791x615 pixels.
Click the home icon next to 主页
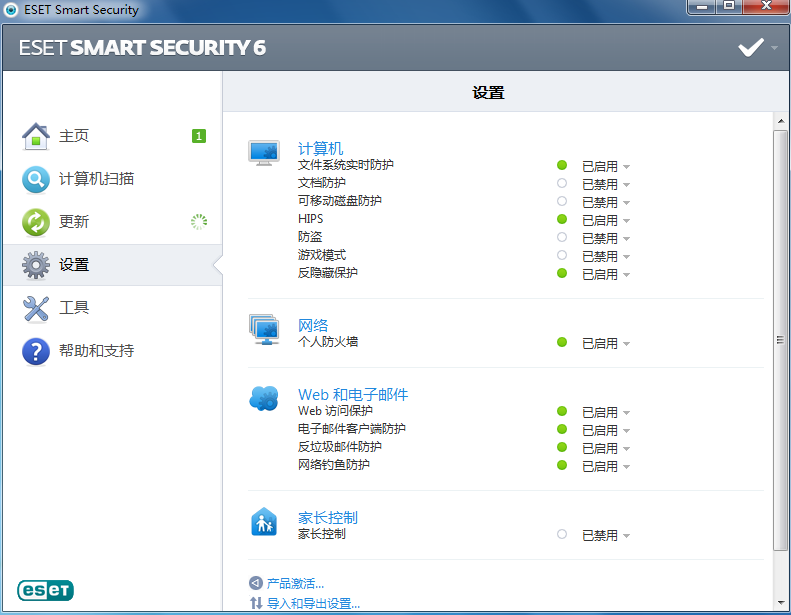pyautogui.click(x=36, y=136)
